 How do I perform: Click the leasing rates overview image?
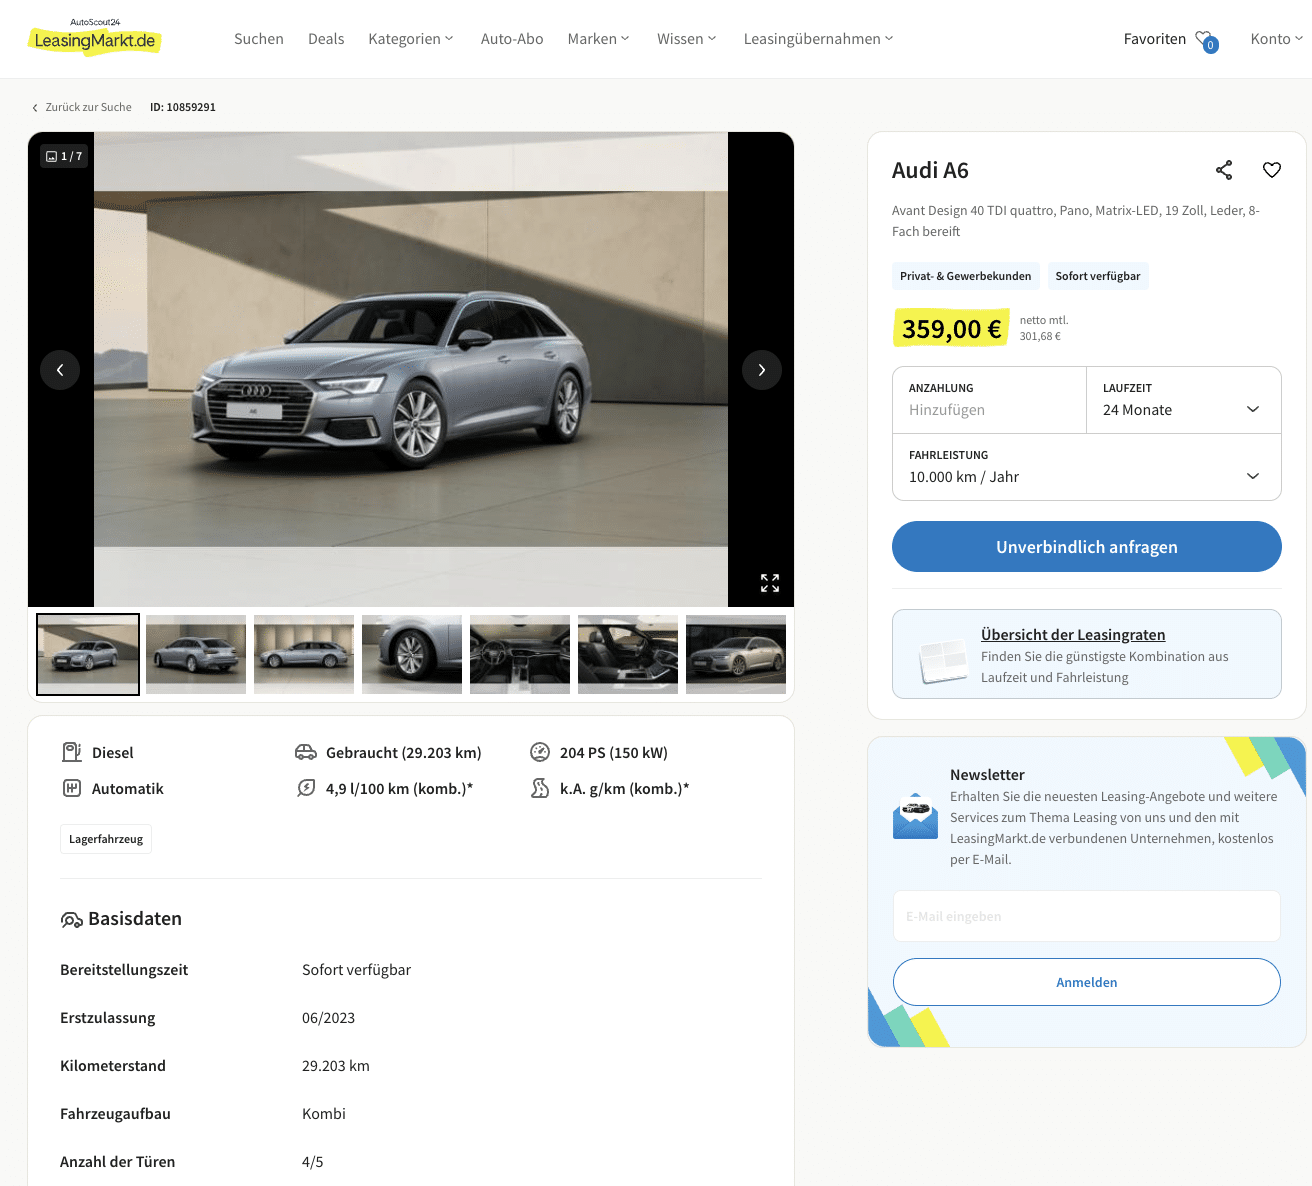[x=943, y=661]
